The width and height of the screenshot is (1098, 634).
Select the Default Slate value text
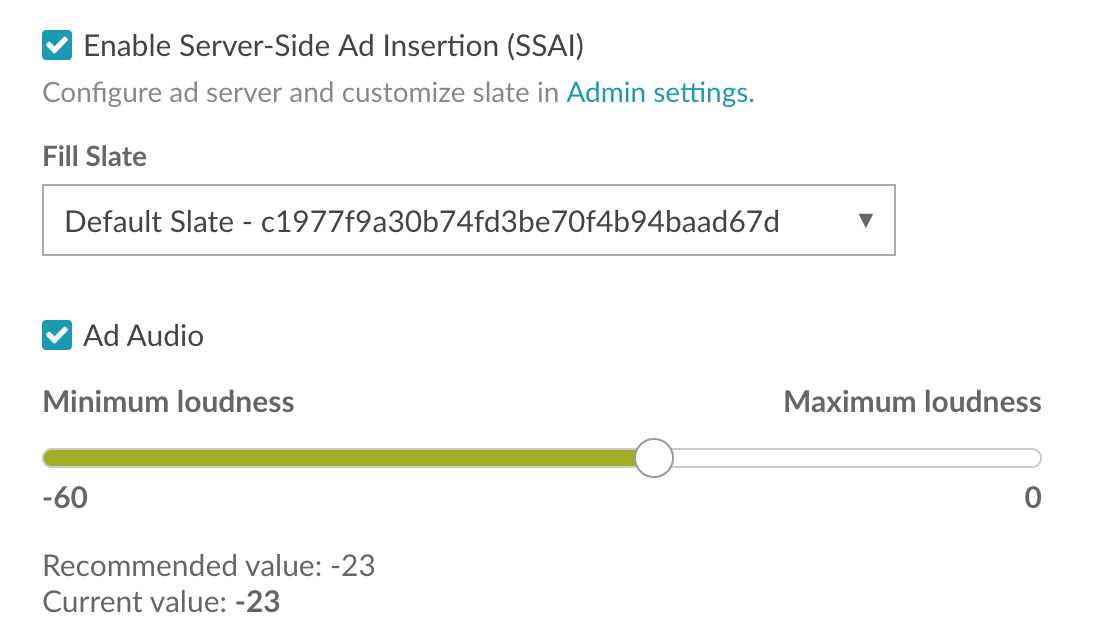[422, 221]
